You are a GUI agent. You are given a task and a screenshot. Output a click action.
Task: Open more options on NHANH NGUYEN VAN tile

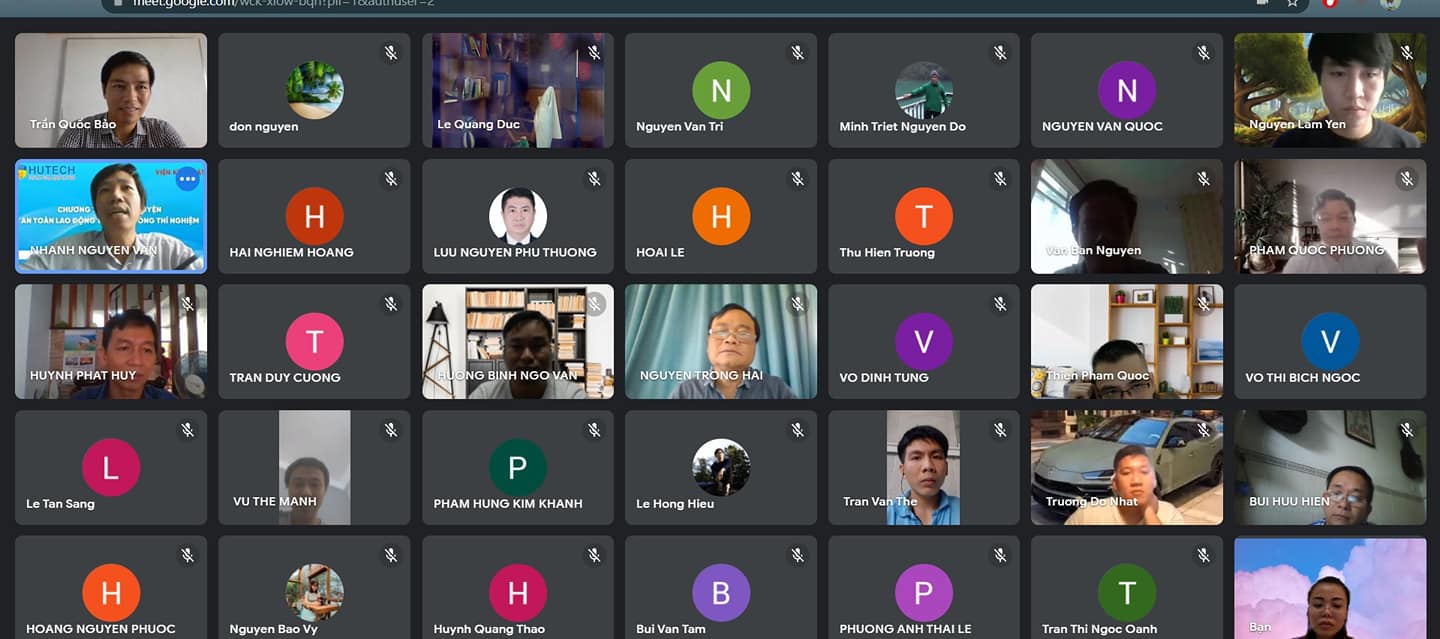coord(187,179)
